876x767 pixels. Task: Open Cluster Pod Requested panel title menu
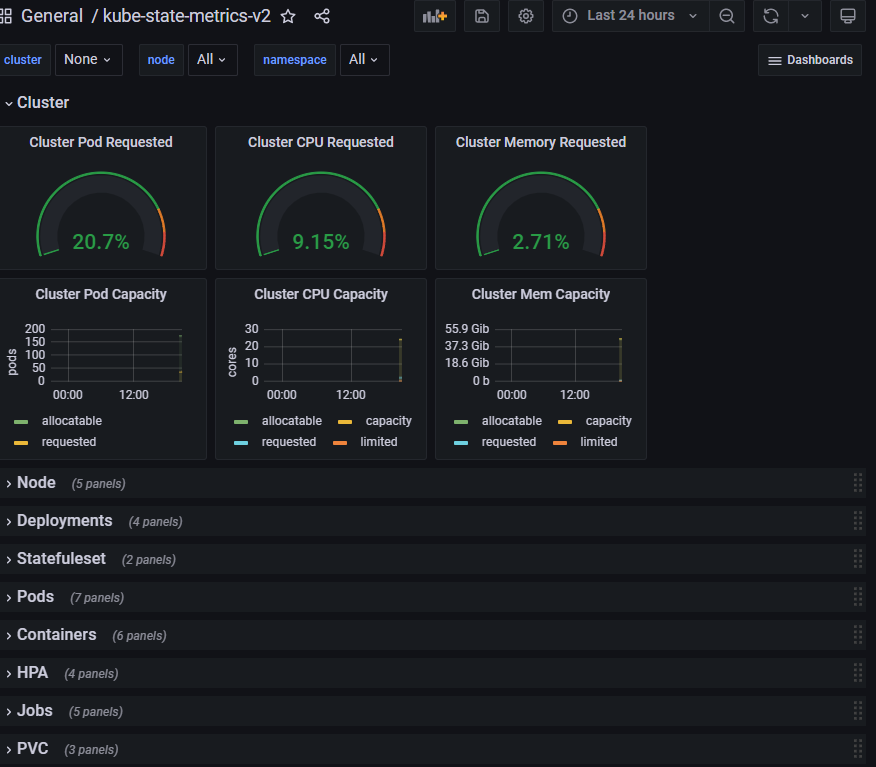coord(101,142)
